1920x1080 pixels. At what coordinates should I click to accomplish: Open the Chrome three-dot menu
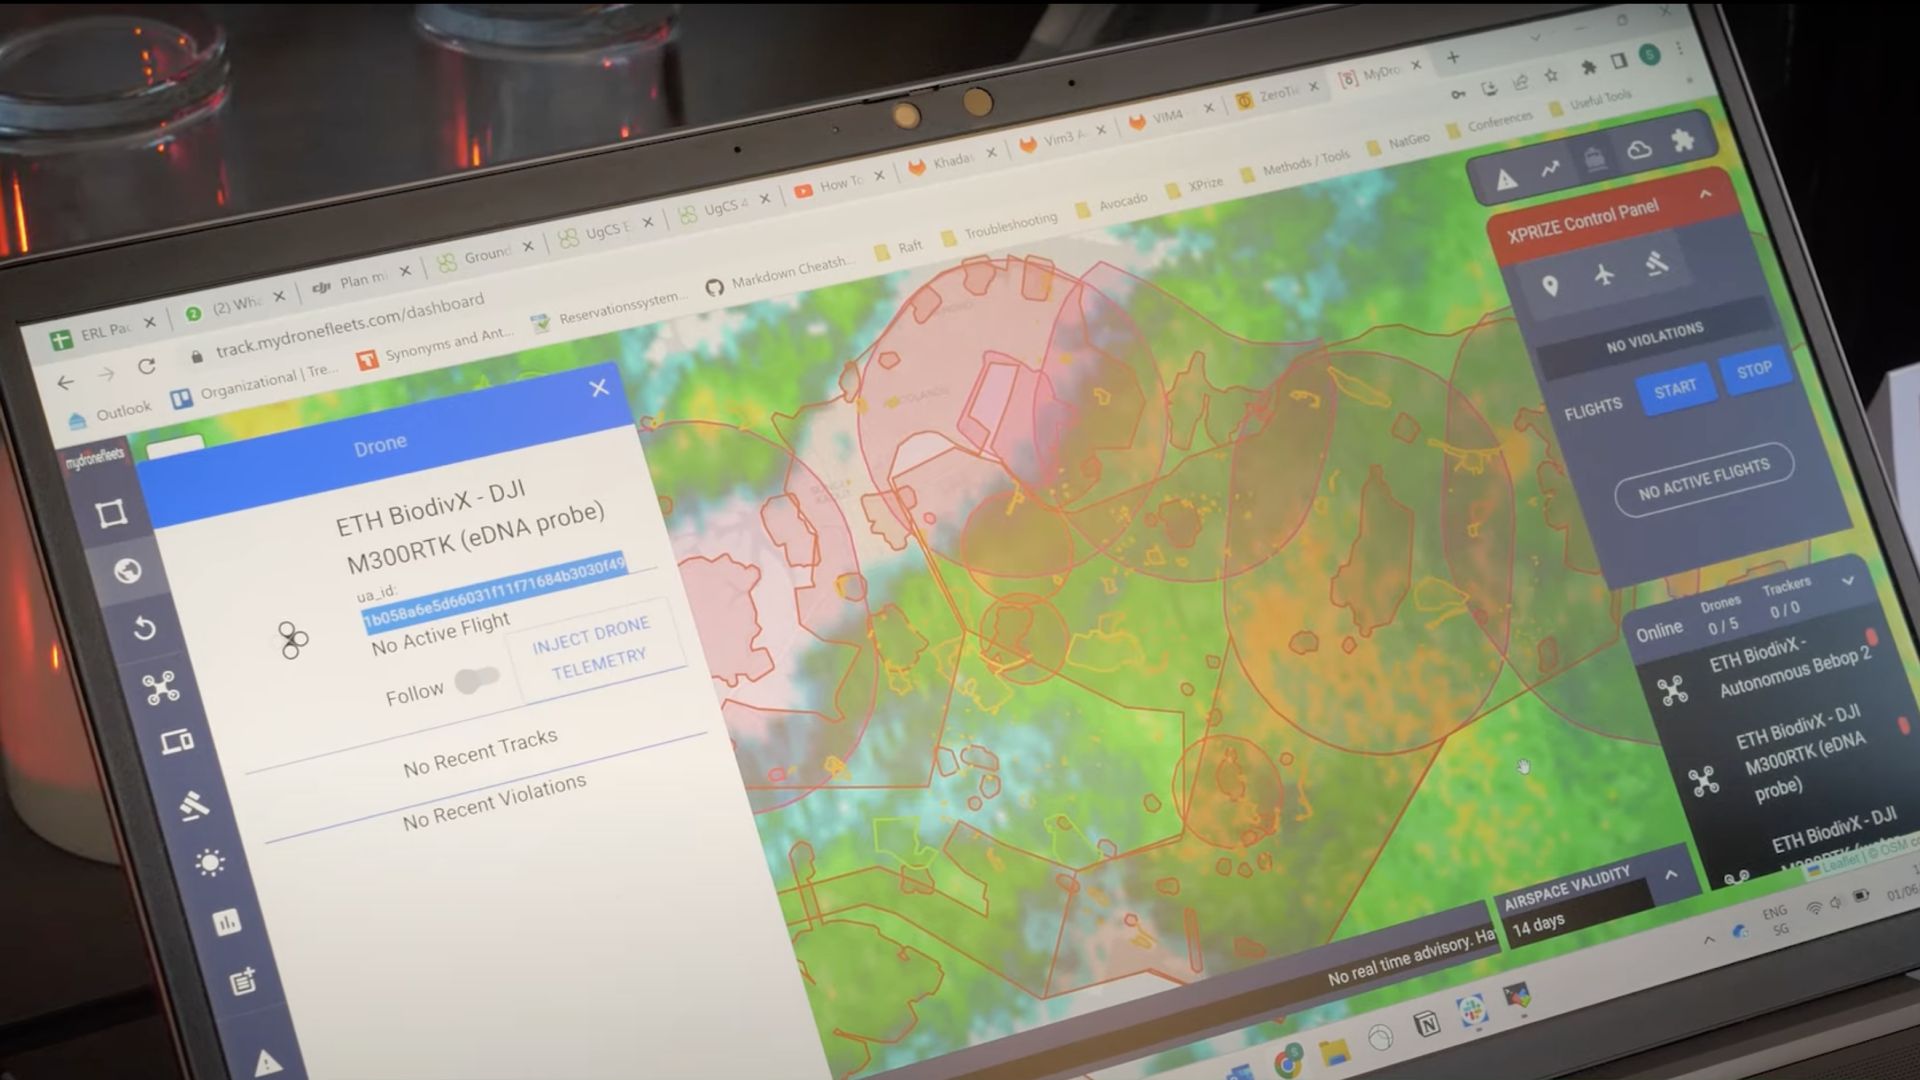coord(1679,48)
